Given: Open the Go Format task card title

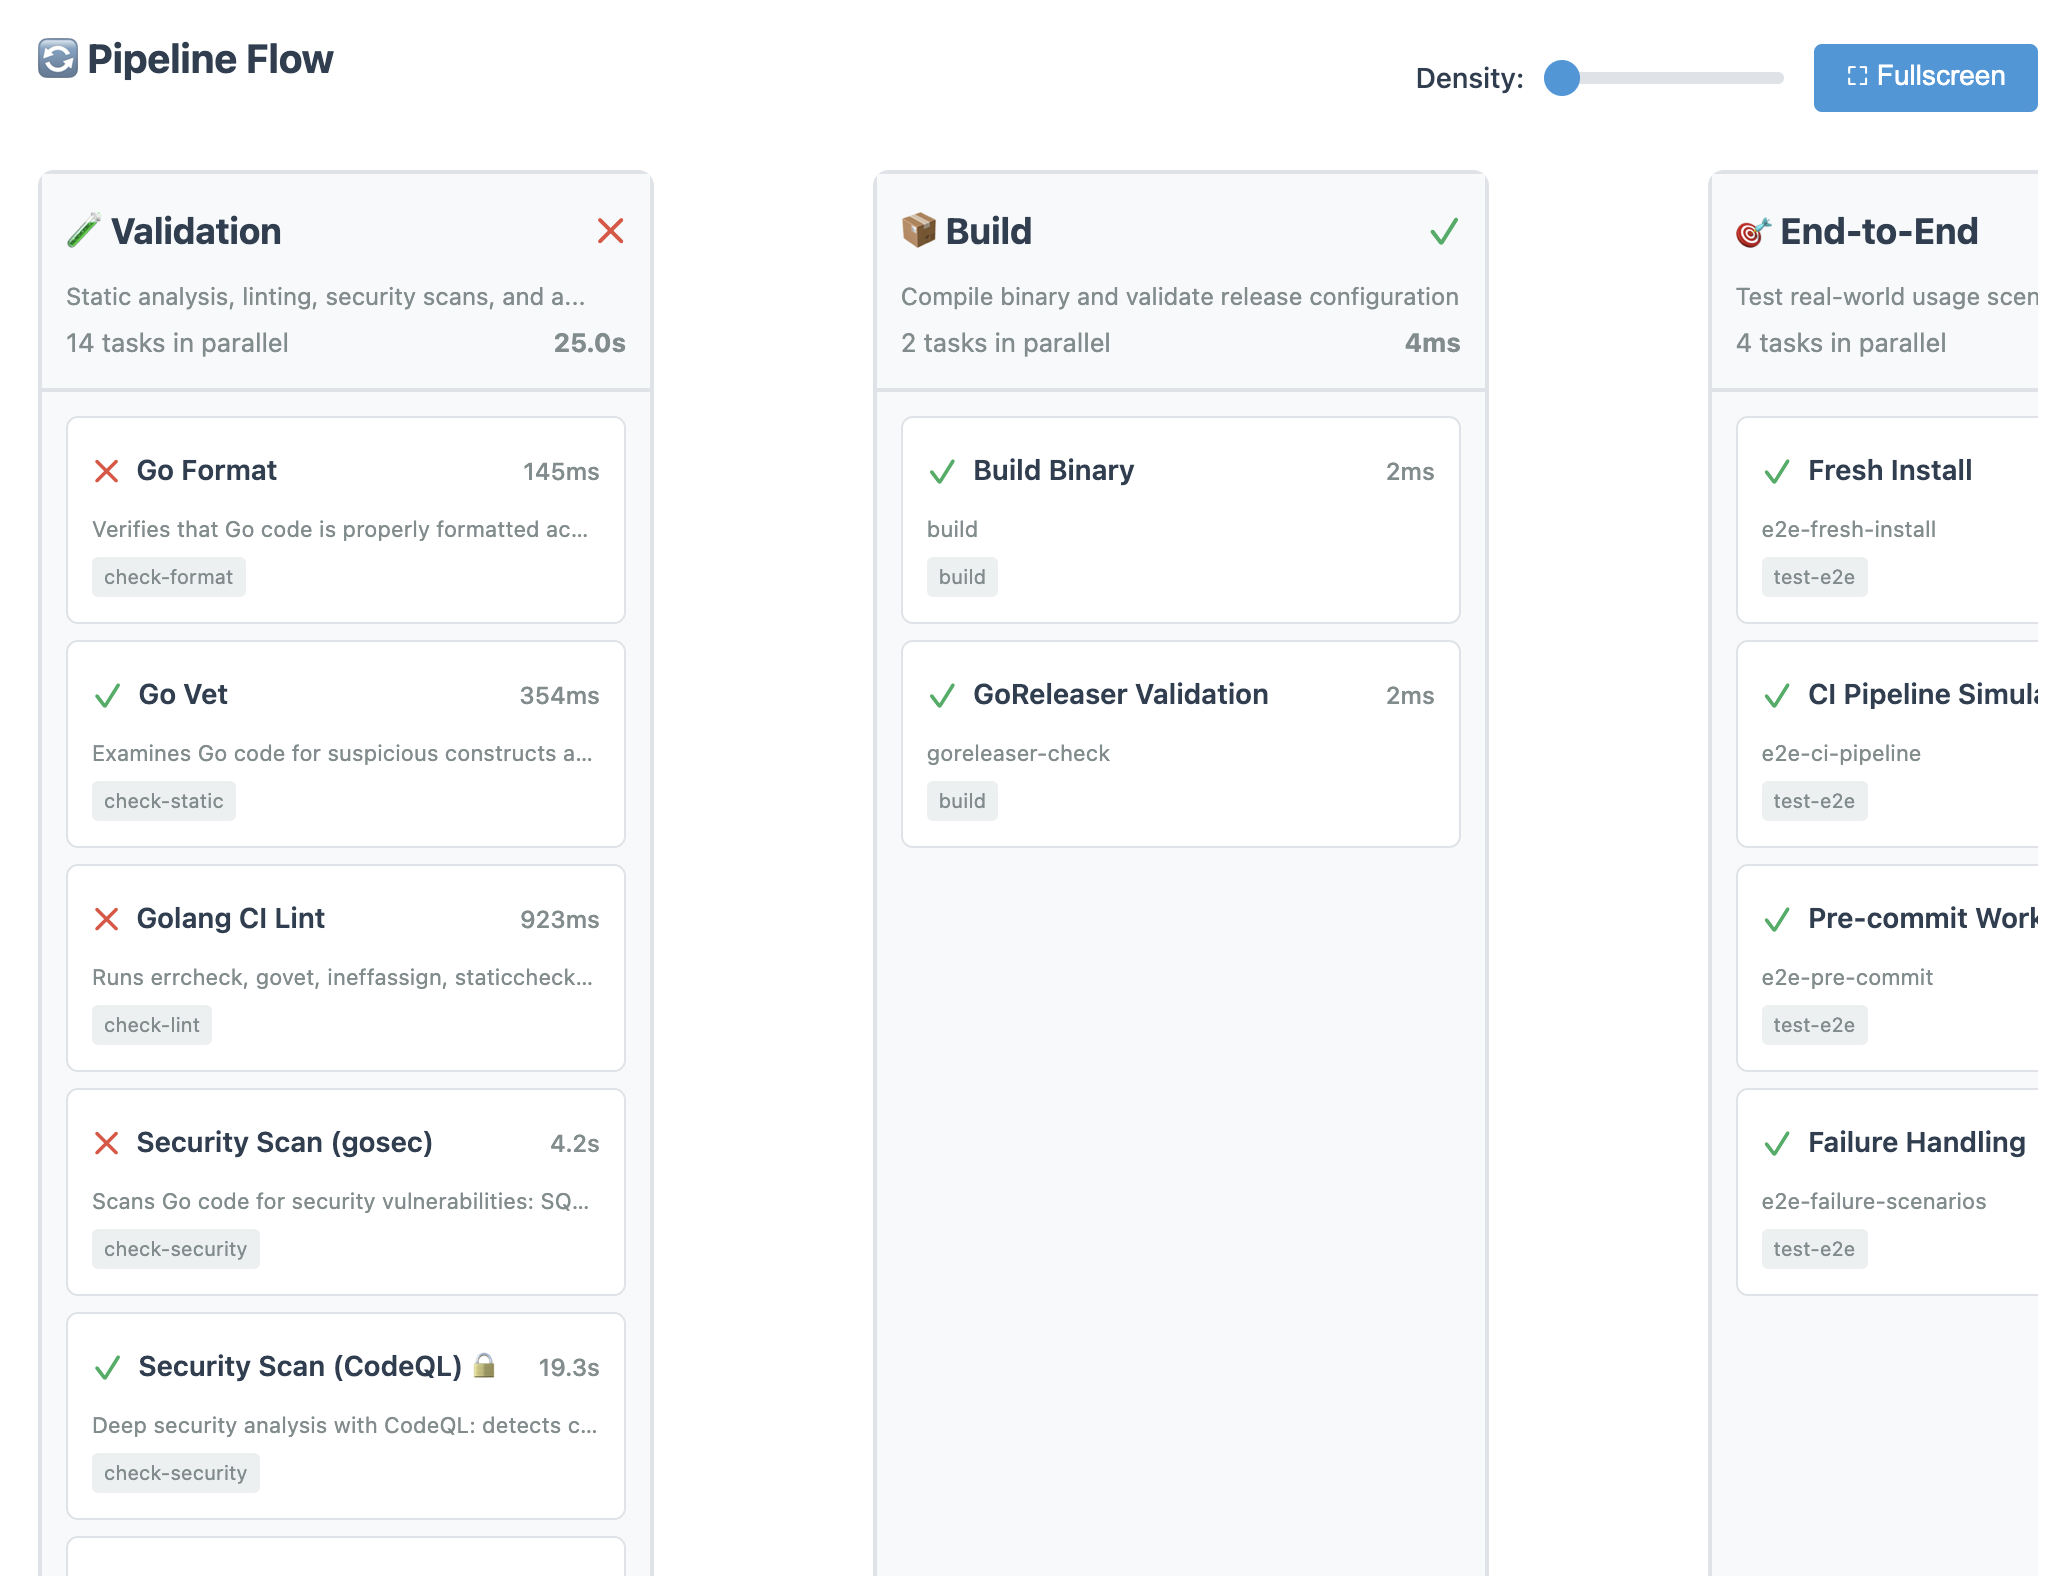Looking at the screenshot, I should [x=206, y=471].
